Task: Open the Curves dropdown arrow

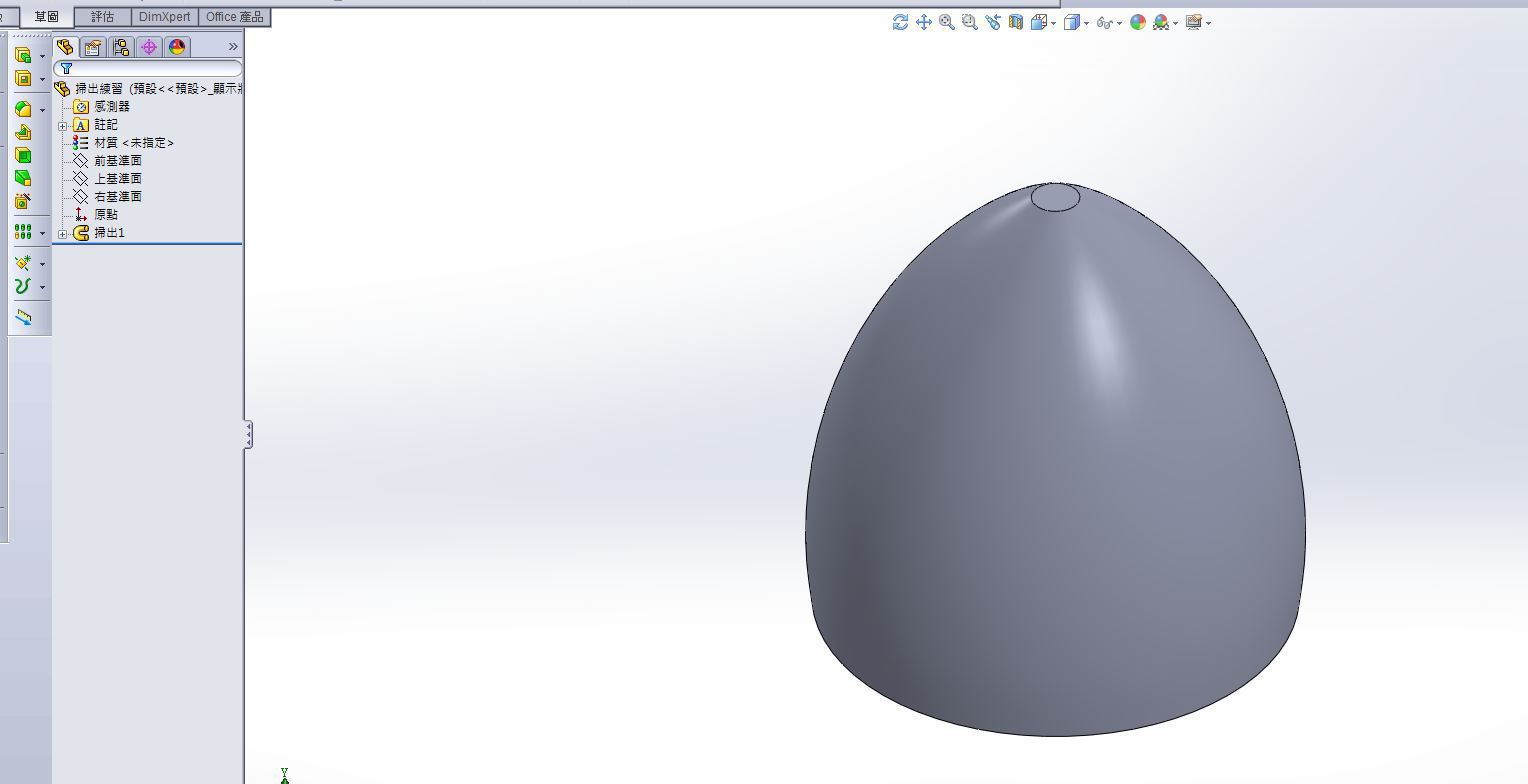Action: (42, 287)
